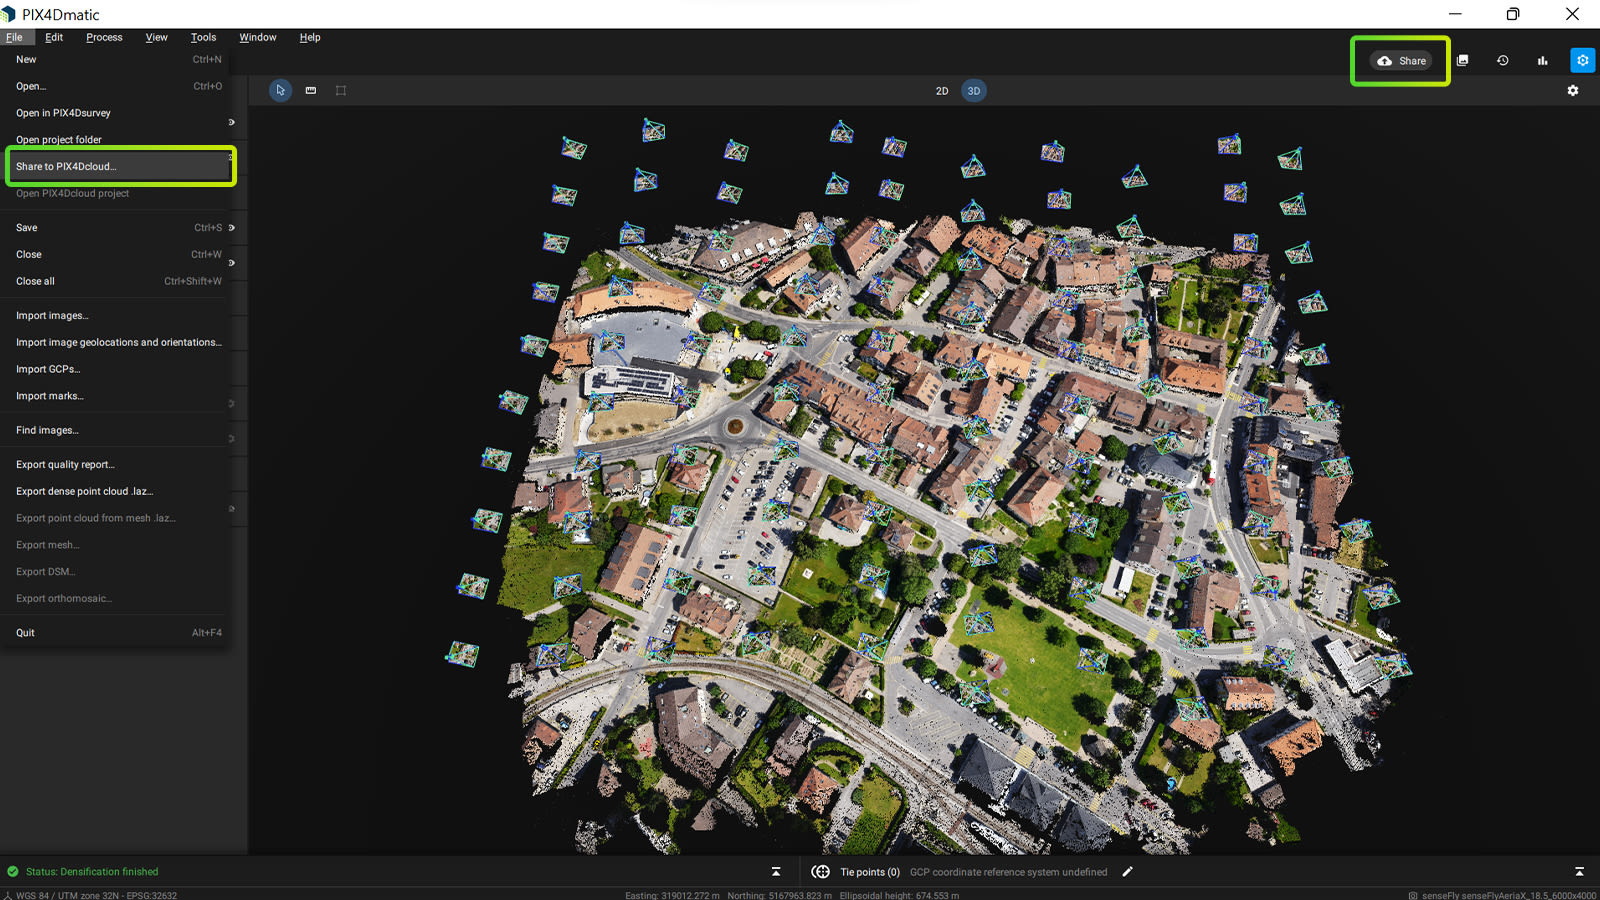Viewport: 1600px width, 900px height.
Task: Click the viewport settings gear below the toolbar
Action: tap(1573, 90)
